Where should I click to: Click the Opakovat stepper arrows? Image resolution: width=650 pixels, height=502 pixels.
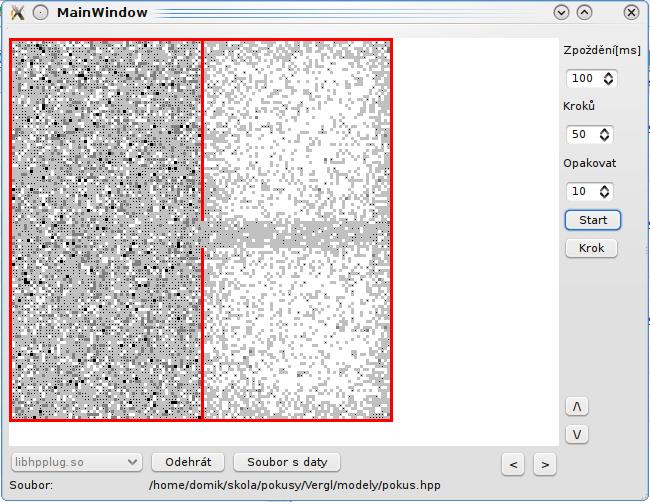click(x=604, y=191)
